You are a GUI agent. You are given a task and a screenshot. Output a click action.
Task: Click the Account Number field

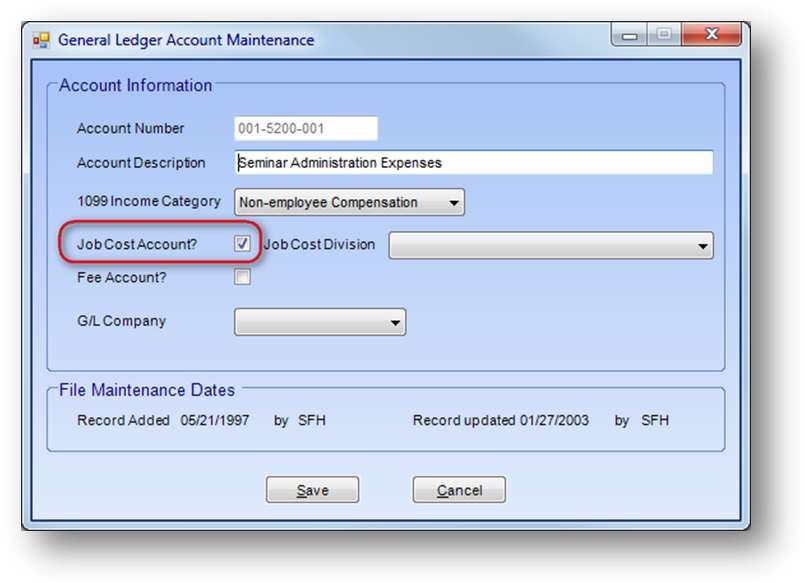pyautogui.click(x=306, y=129)
